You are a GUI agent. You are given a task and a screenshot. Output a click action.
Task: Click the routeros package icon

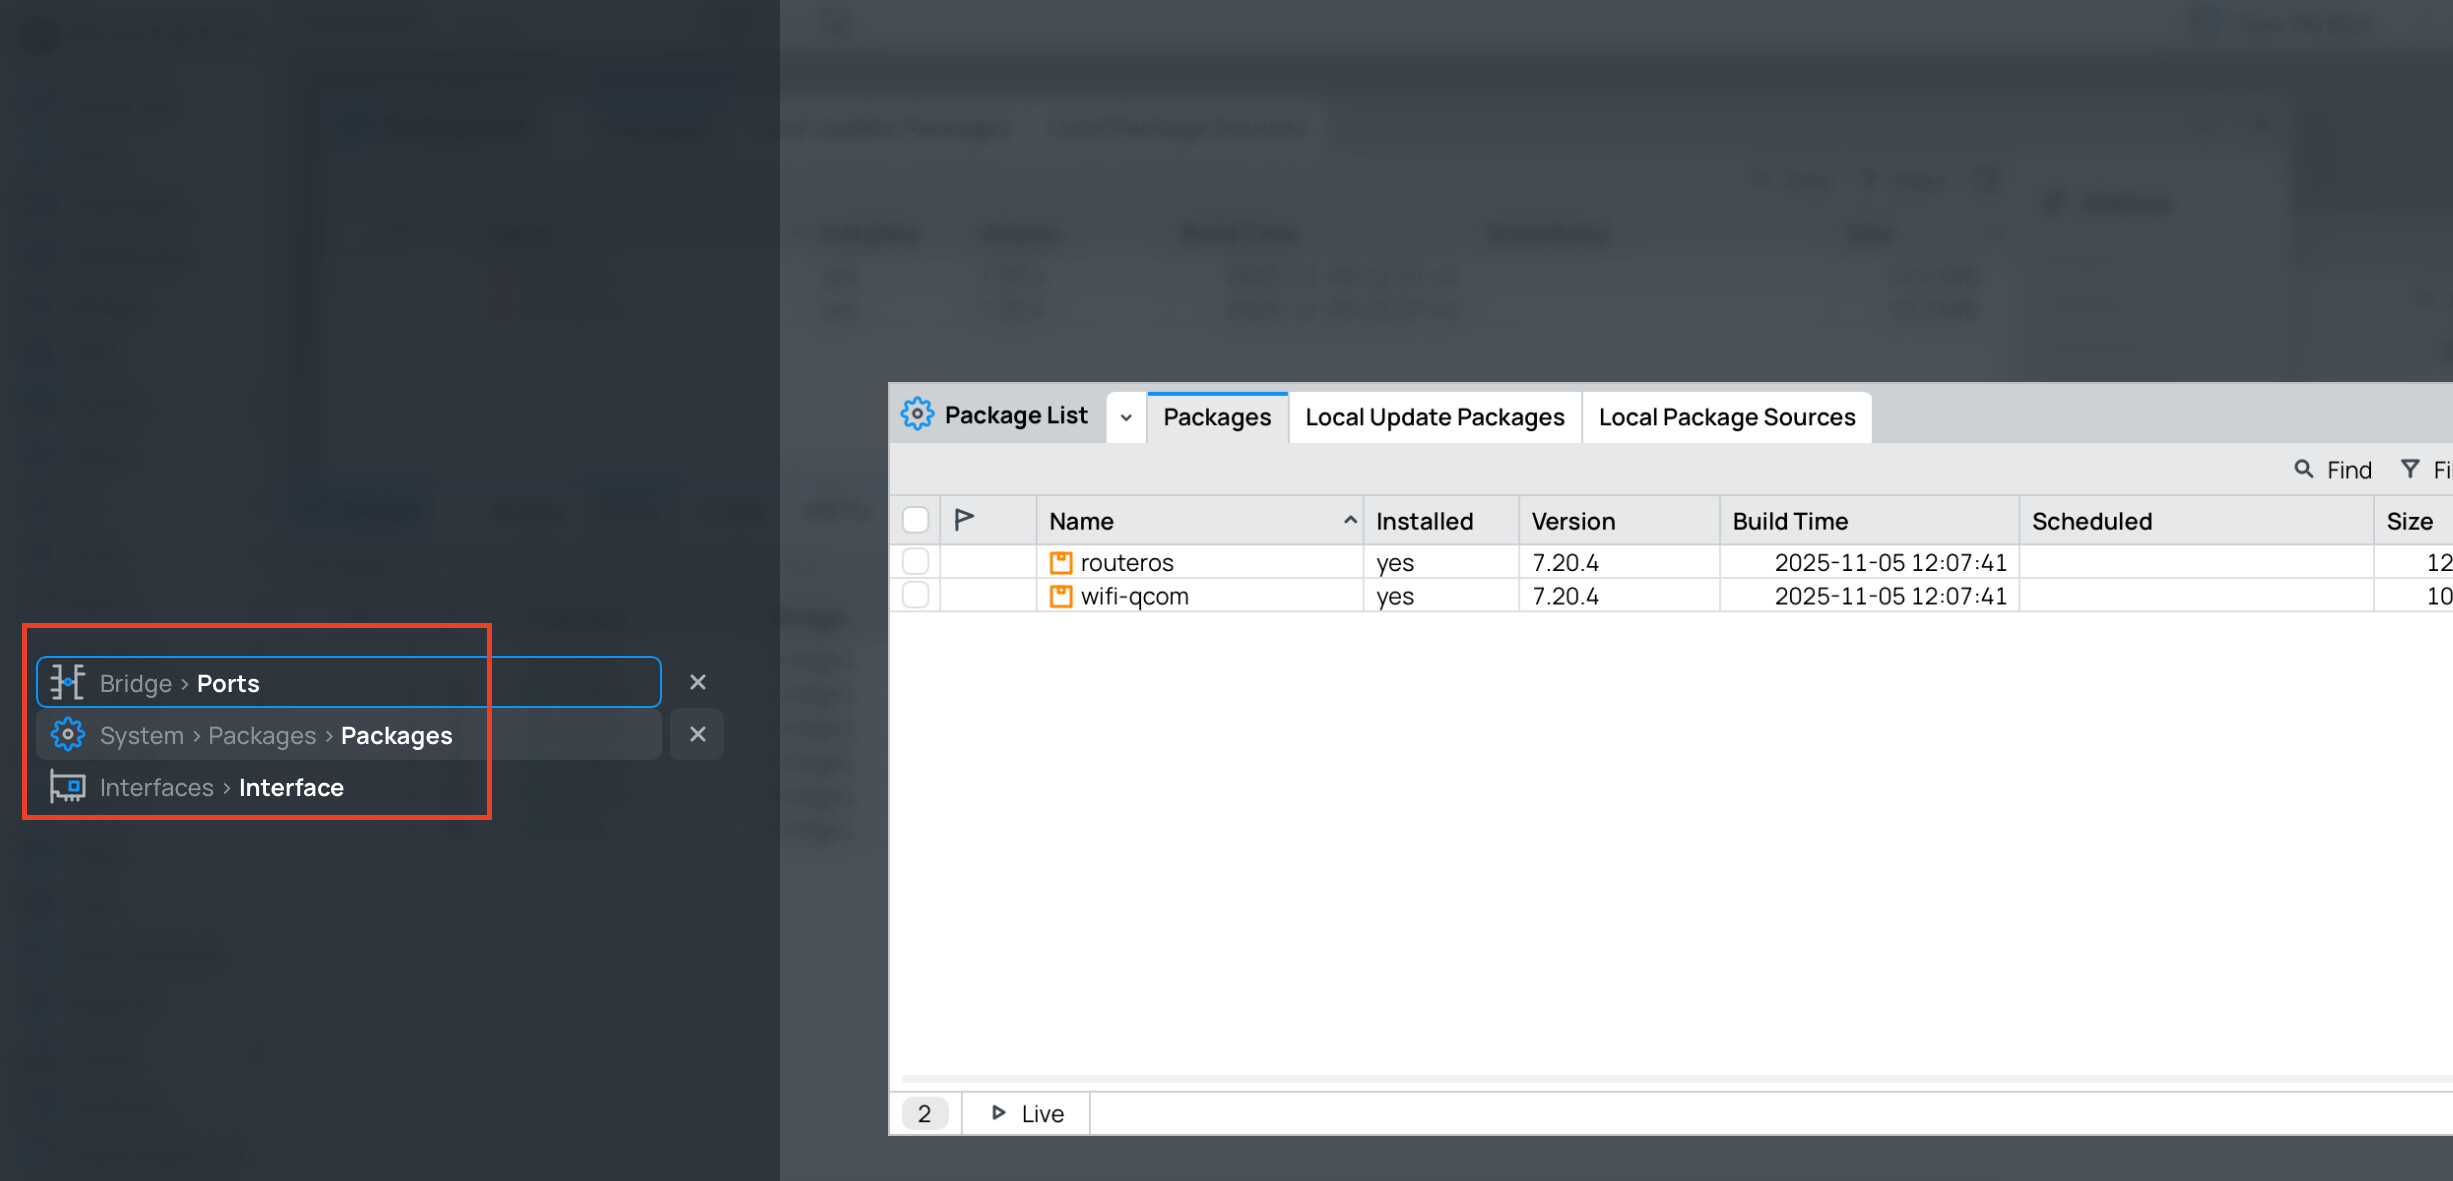[x=1060, y=562]
